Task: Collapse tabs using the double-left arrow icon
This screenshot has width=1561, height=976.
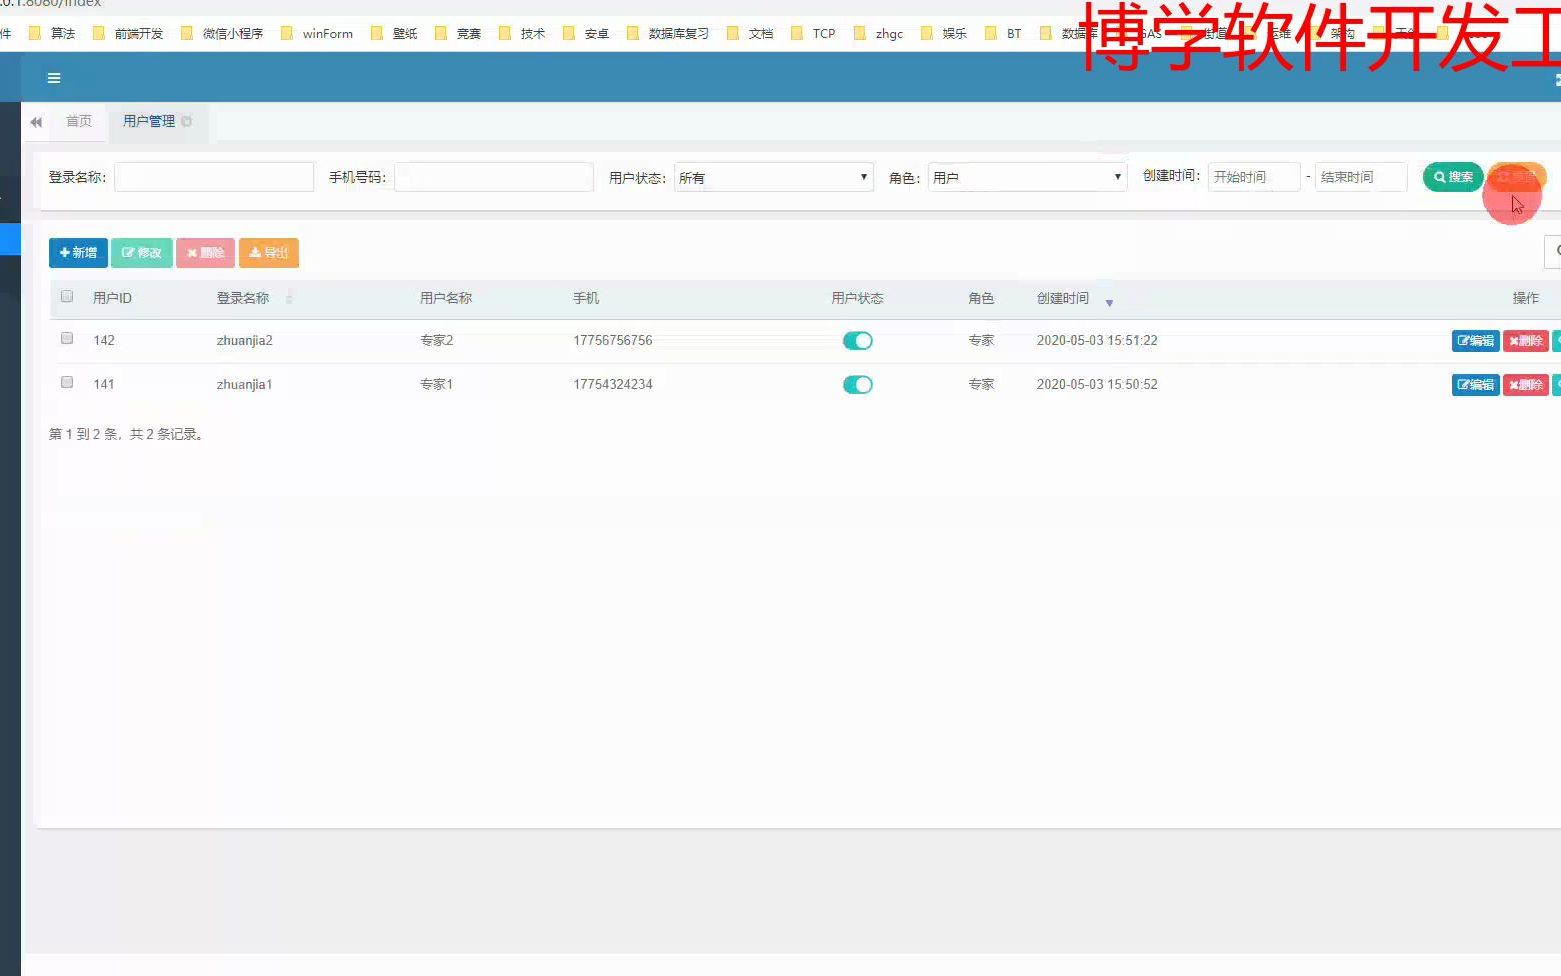Action: coord(35,122)
